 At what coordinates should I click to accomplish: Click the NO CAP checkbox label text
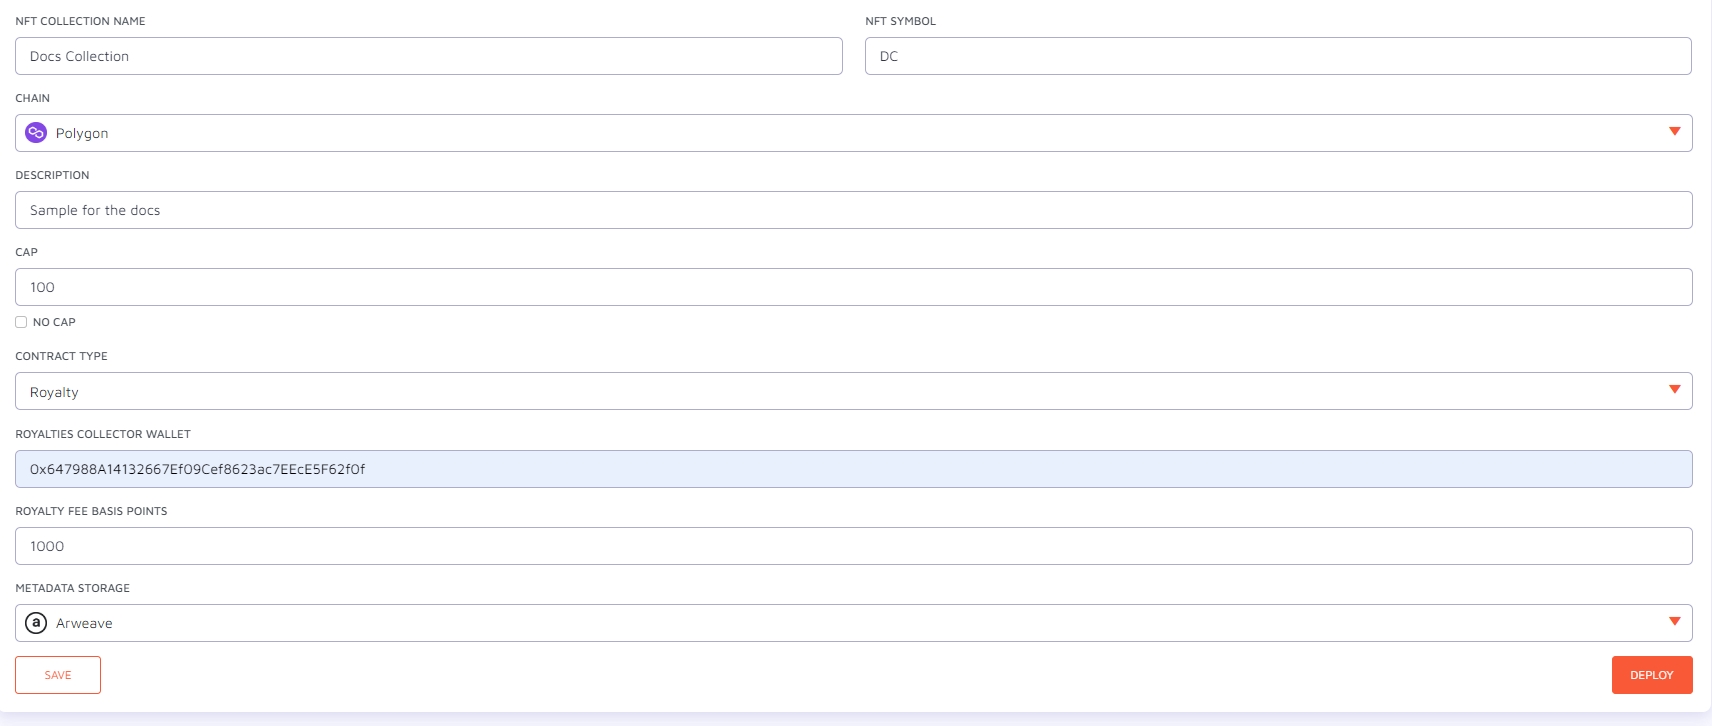point(54,322)
